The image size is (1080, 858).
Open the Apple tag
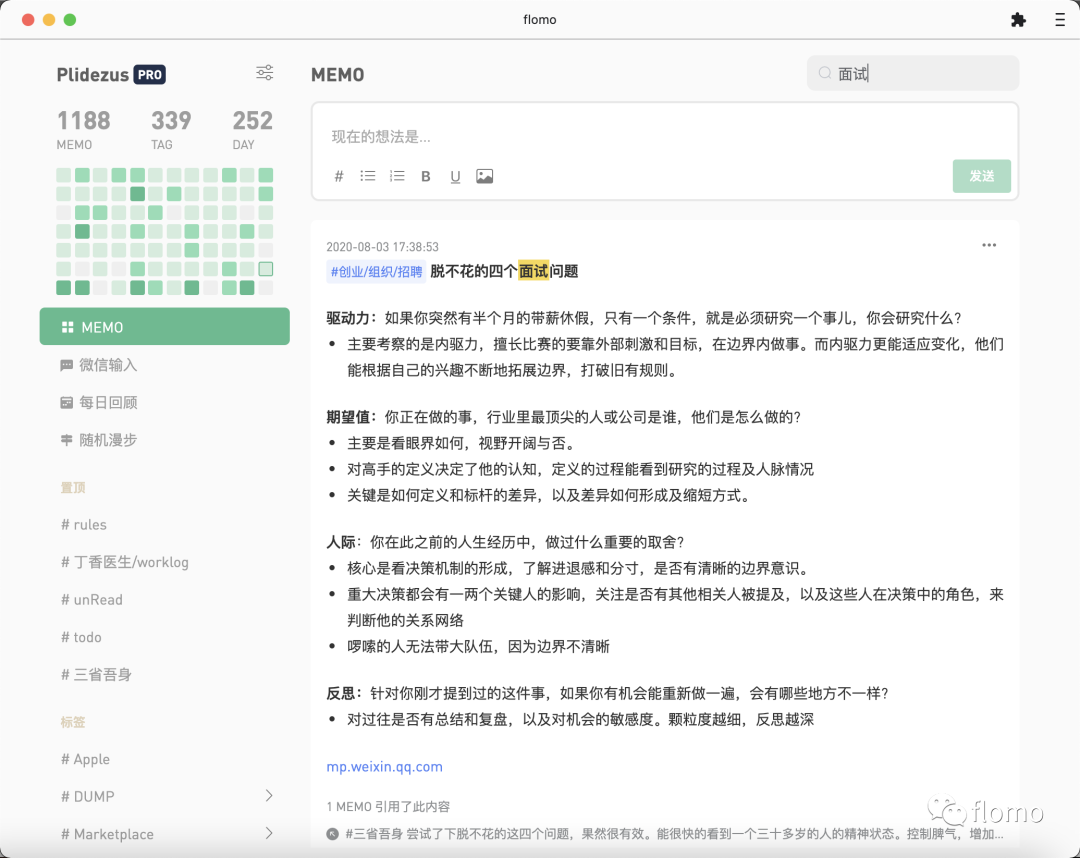point(85,759)
